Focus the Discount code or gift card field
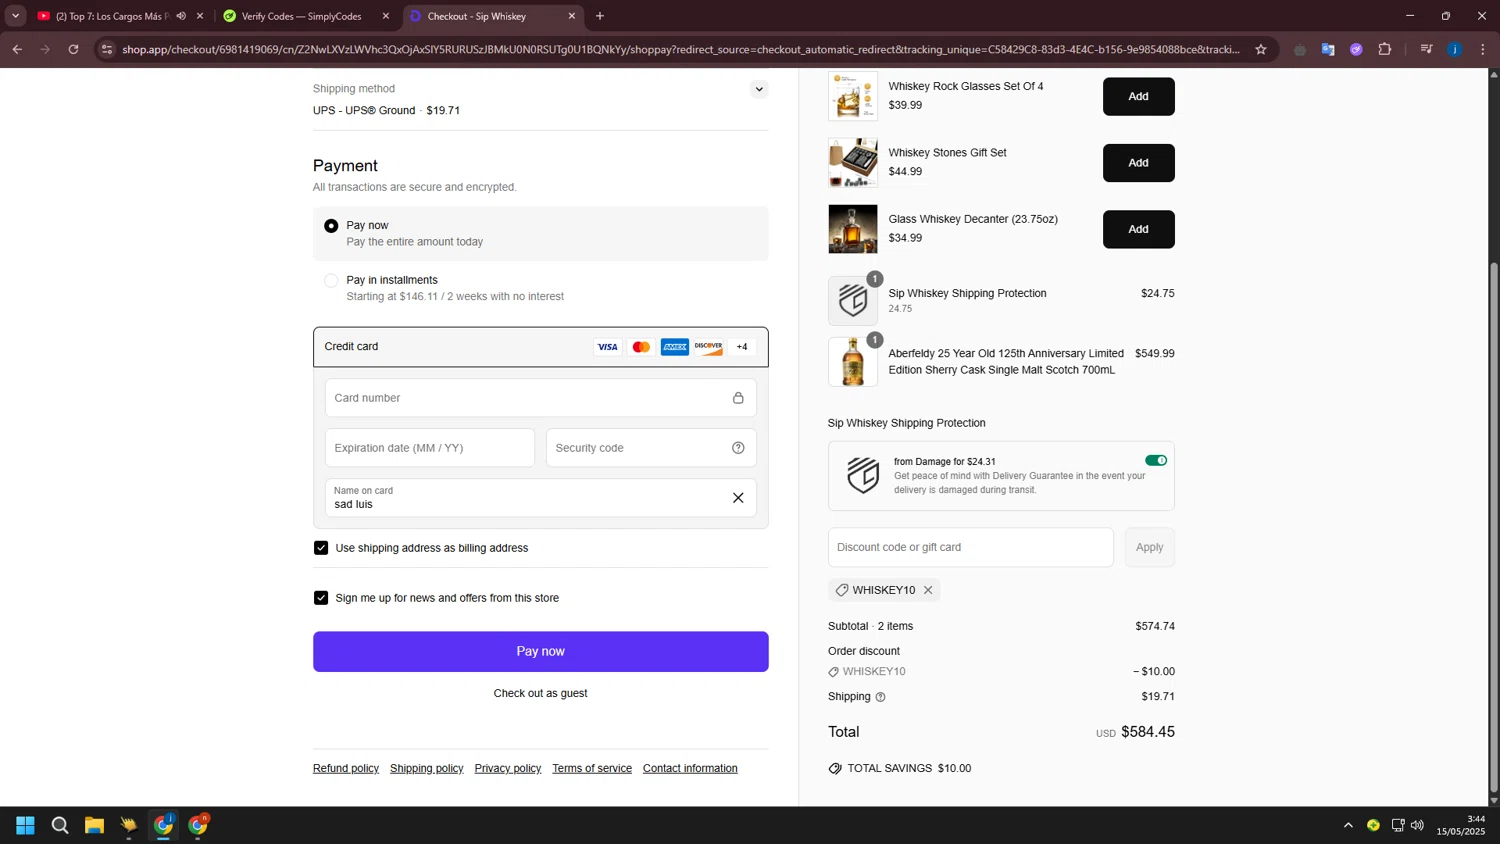Image resolution: width=1500 pixels, height=844 pixels. (970, 547)
